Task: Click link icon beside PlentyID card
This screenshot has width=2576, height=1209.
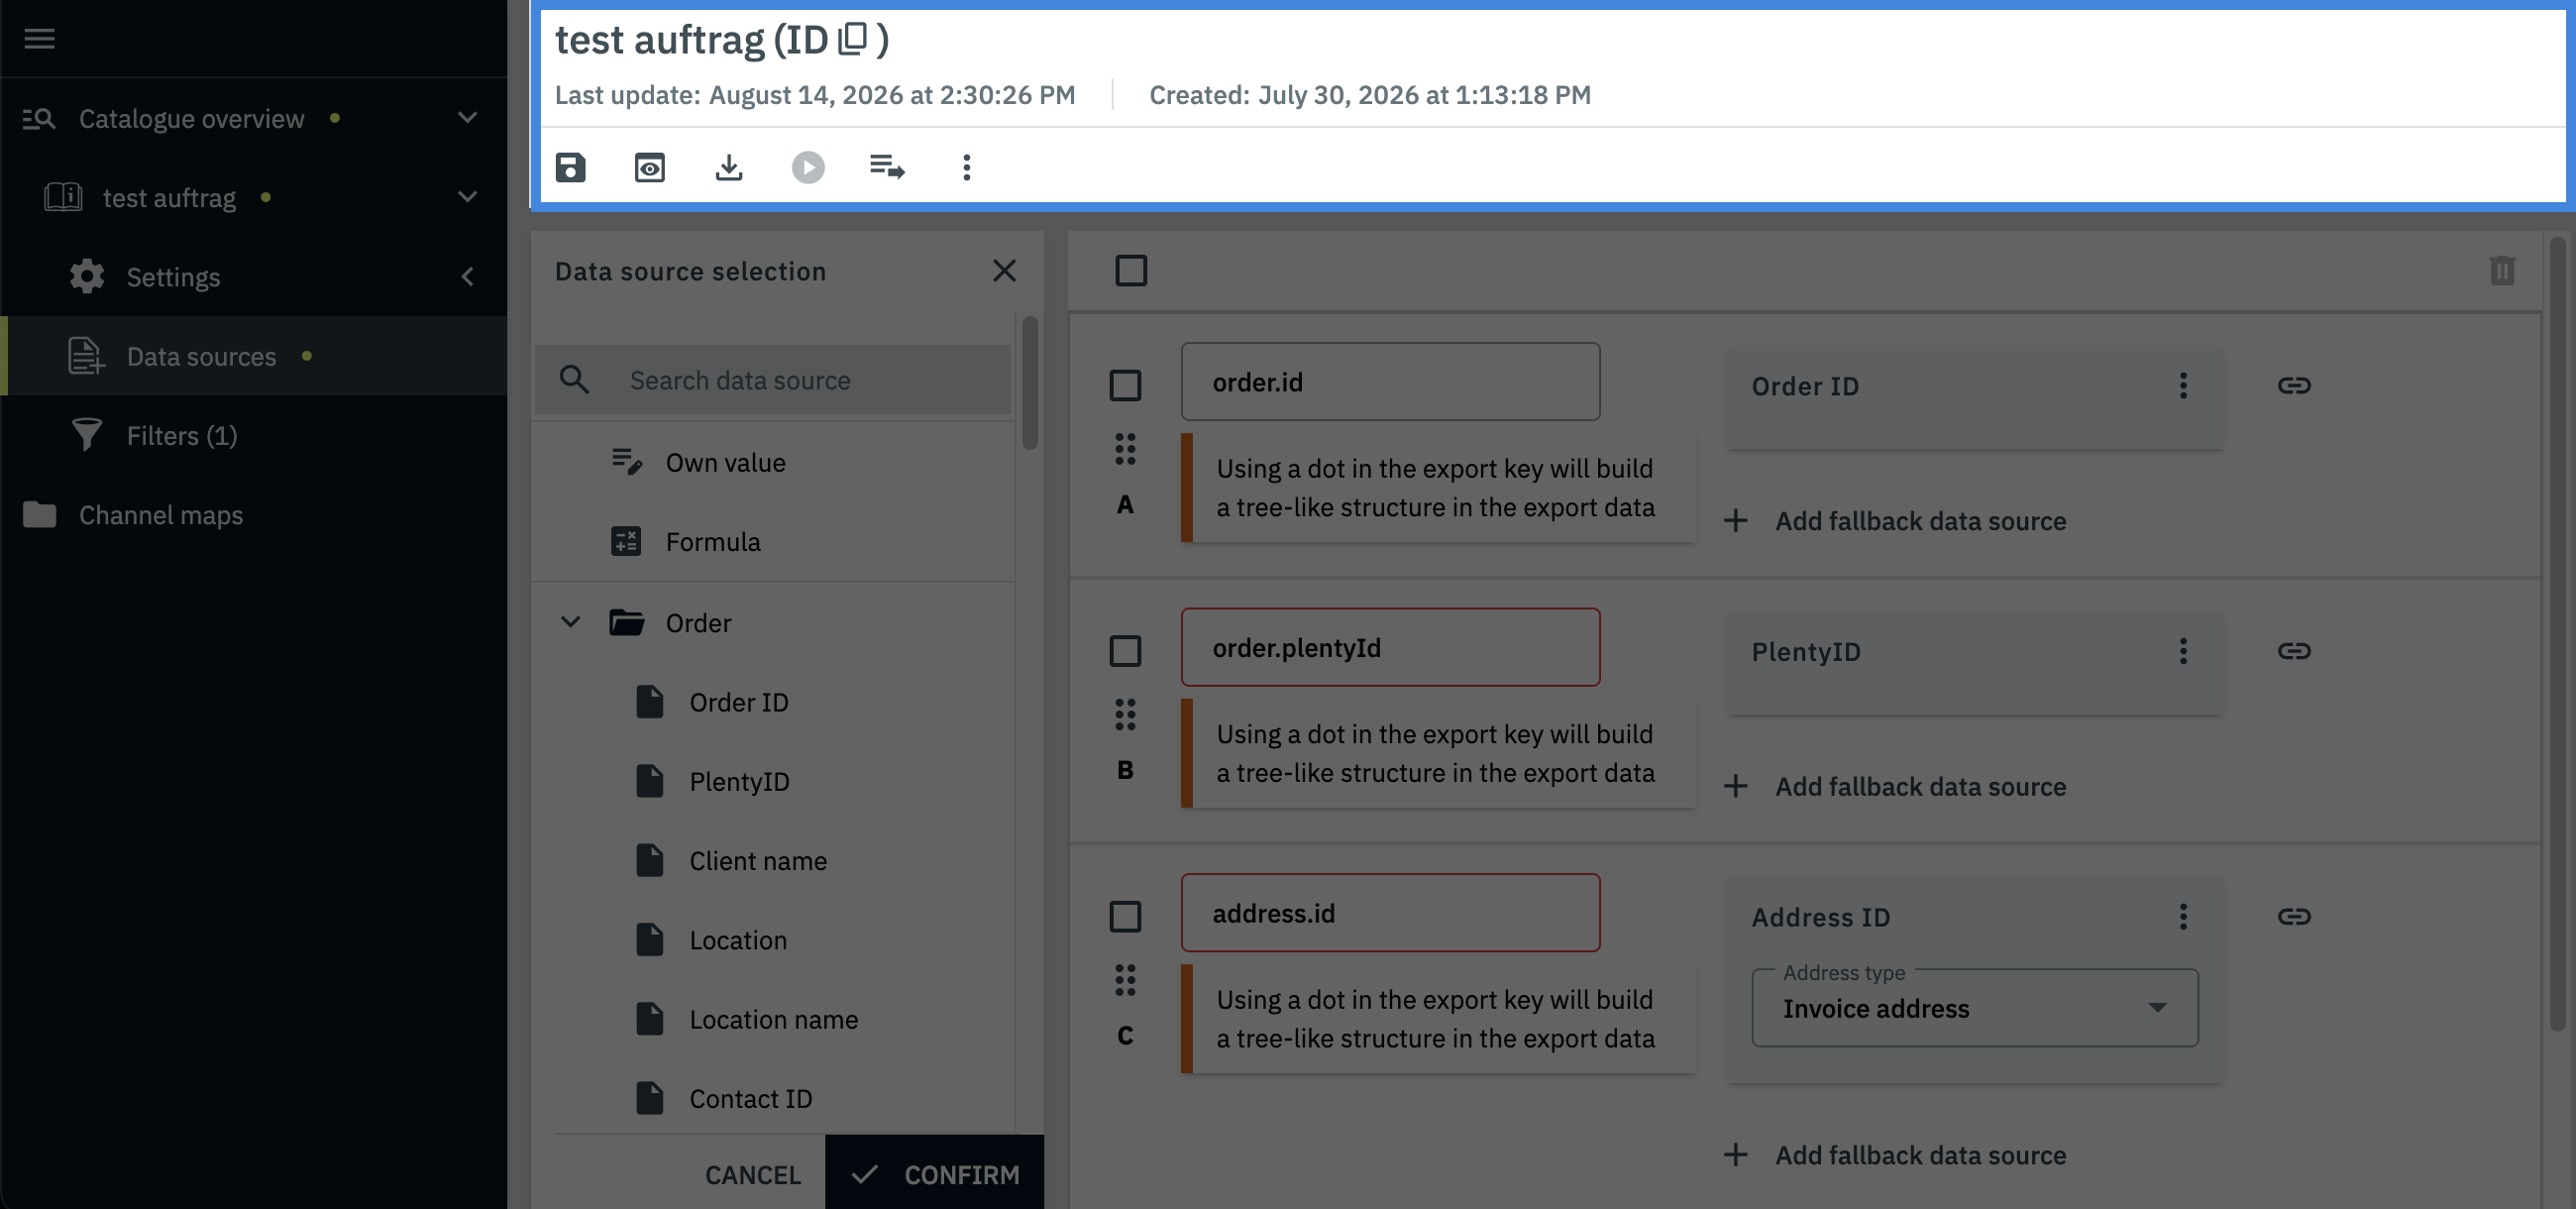Action: 2293,651
